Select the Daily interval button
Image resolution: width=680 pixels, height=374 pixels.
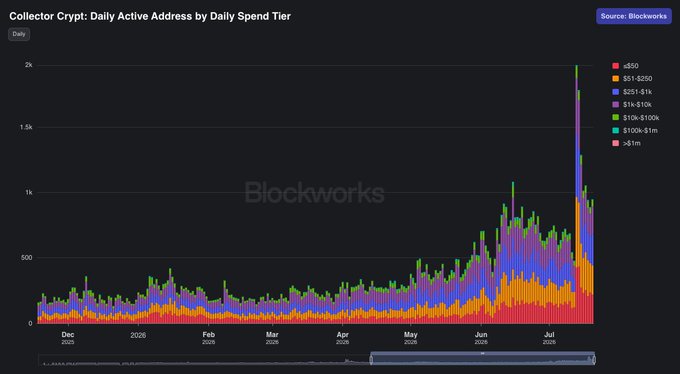(x=19, y=34)
